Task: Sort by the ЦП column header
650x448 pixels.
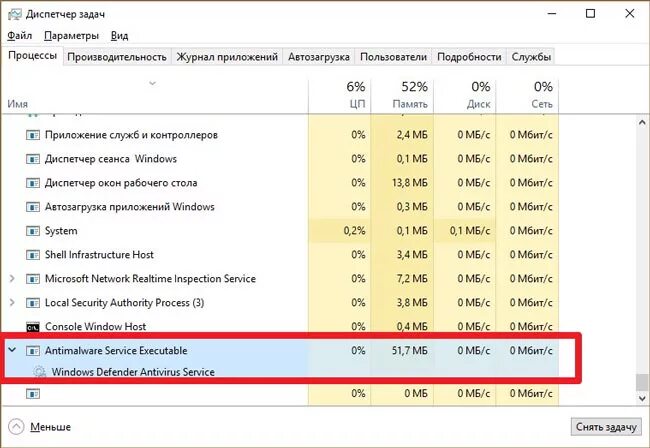Action: [340, 95]
